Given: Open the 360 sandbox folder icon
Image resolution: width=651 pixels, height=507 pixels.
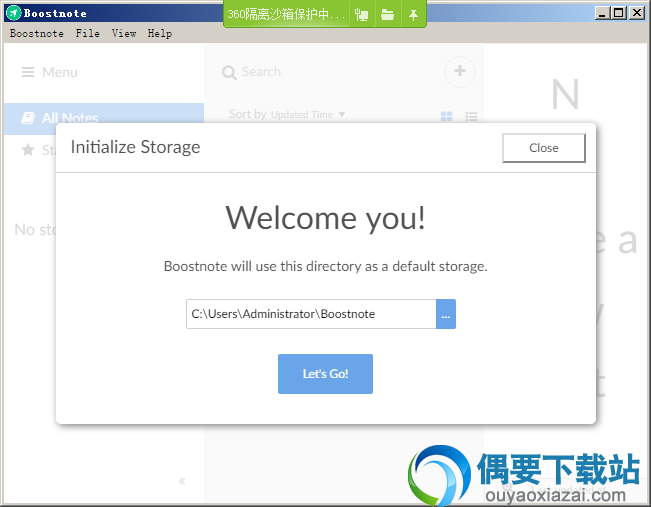Looking at the screenshot, I should tap(387, 15).
